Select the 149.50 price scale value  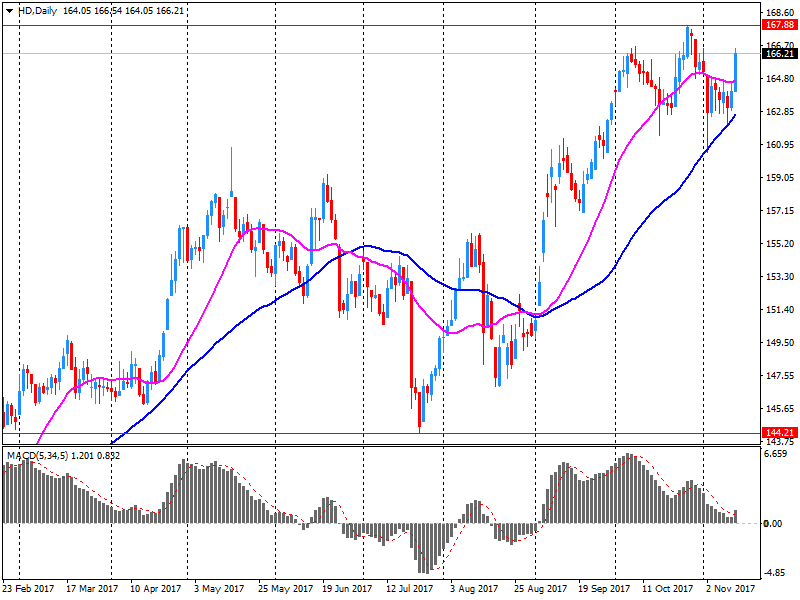point(780,342)
